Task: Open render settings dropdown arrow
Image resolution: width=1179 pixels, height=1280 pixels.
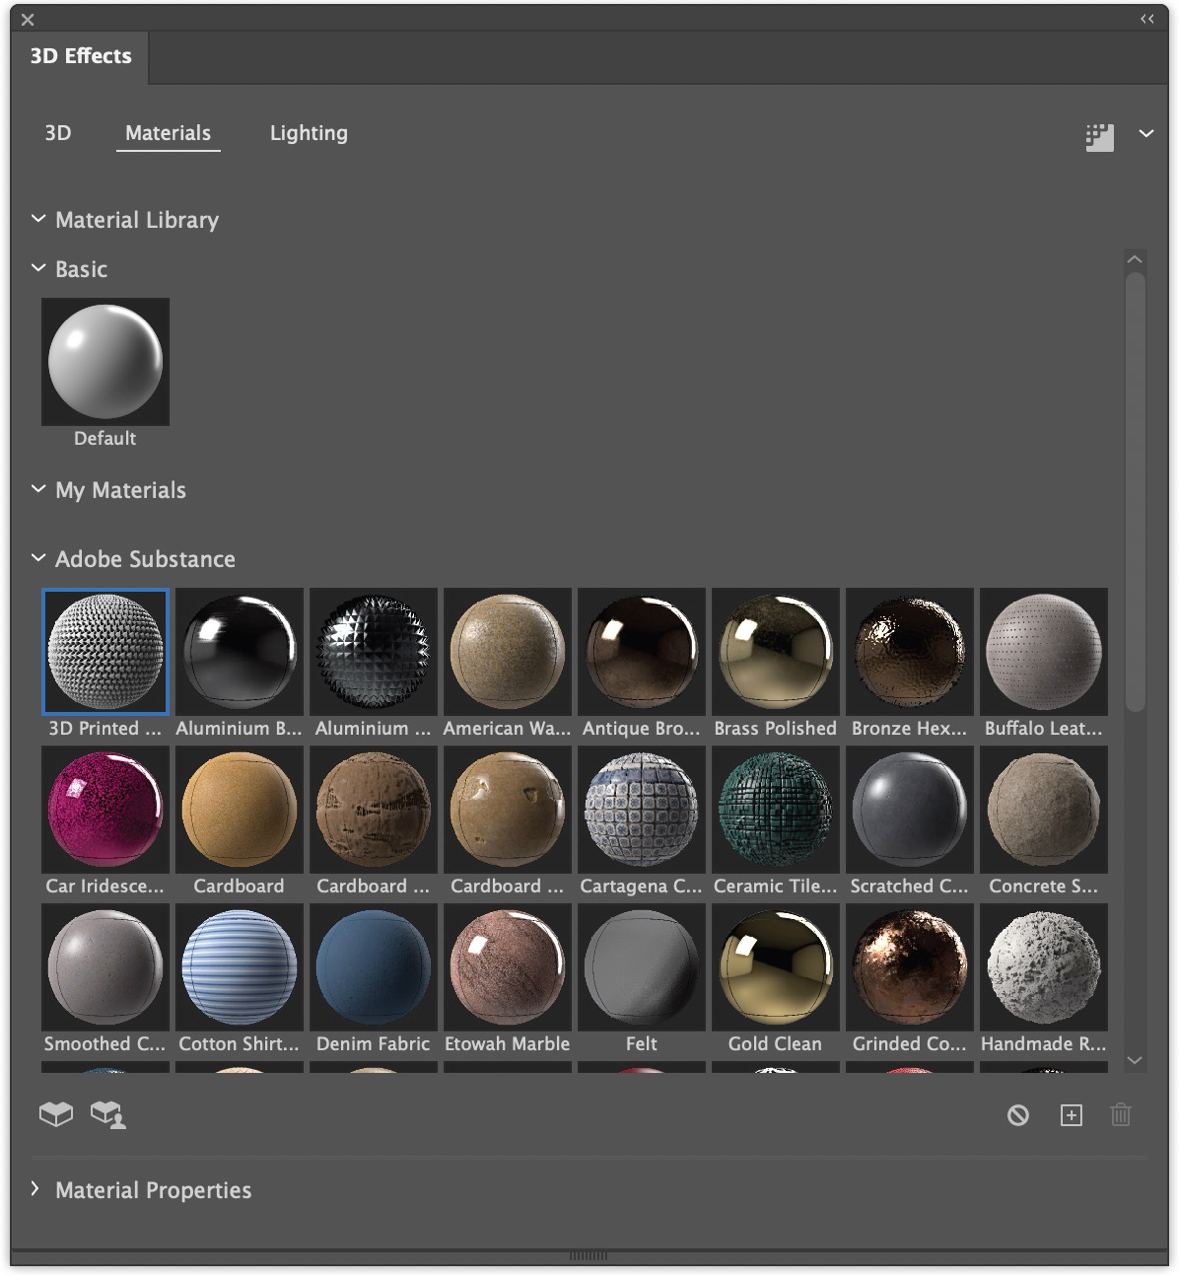Action: click(x=1146, y=133)
